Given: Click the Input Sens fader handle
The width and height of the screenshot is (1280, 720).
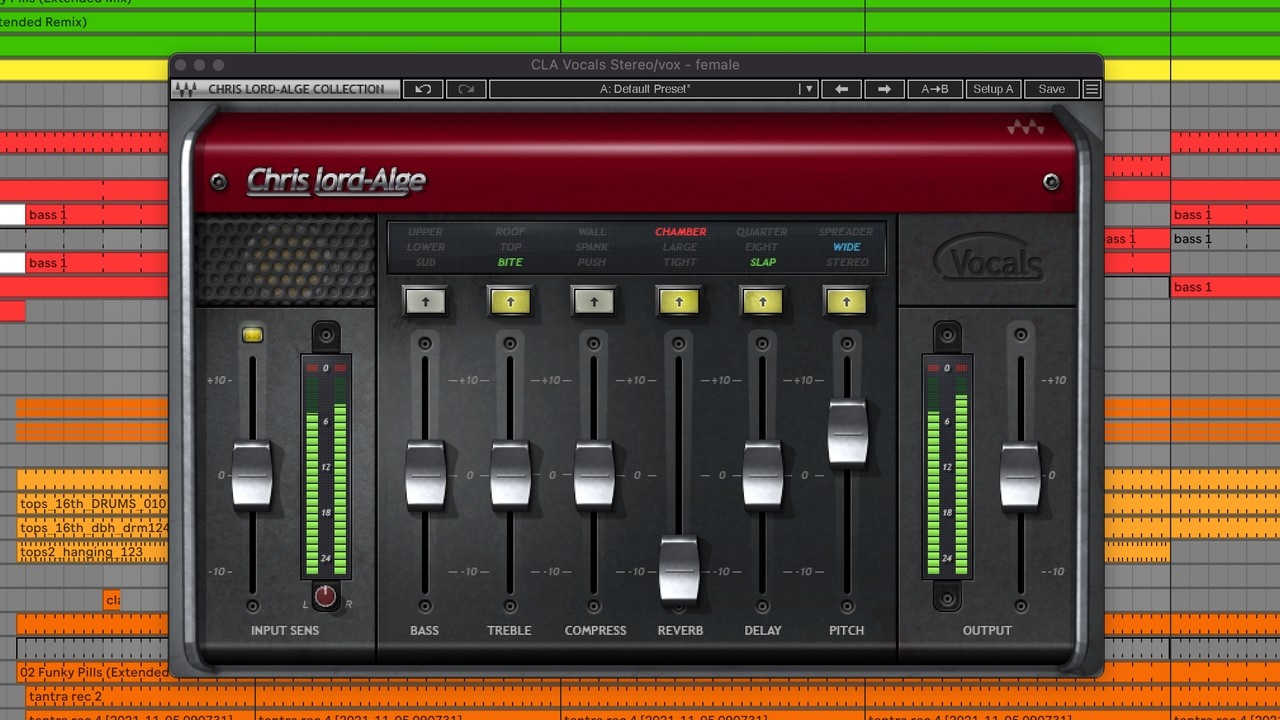Looking at the screenshot, I should (252, 474).
